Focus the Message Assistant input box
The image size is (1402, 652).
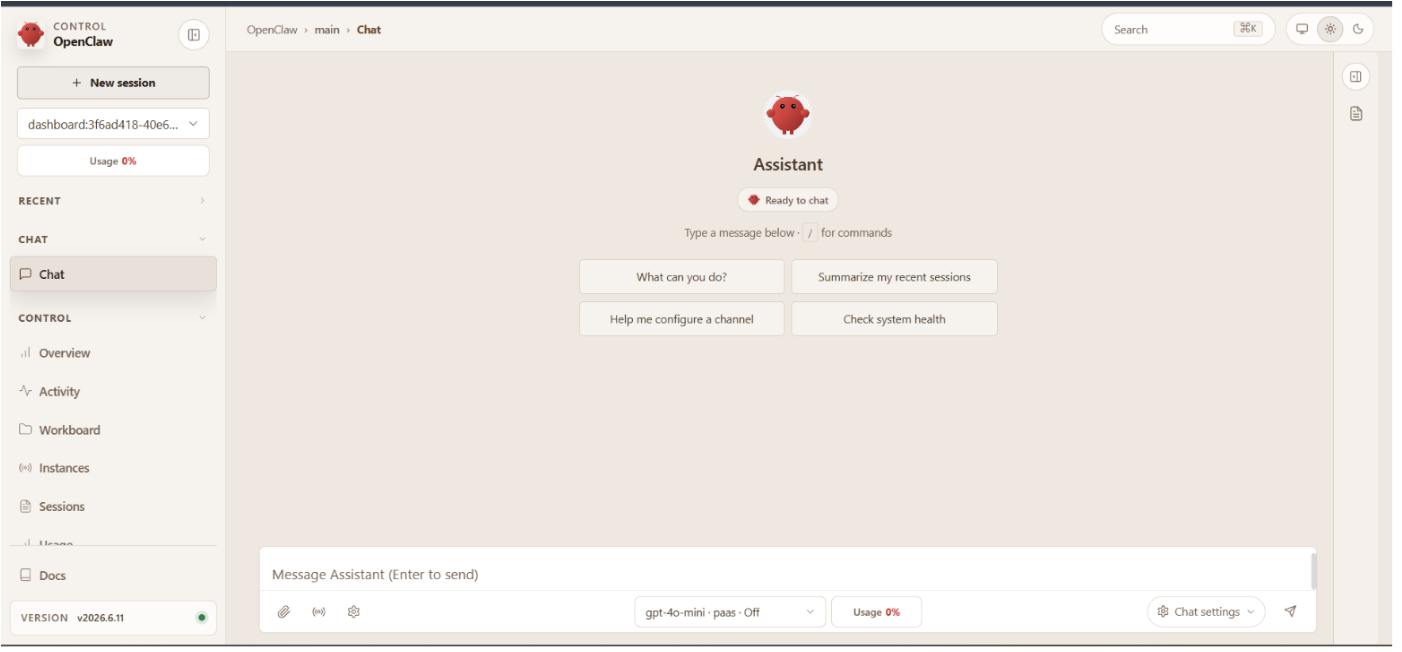[x=785, y=574]
